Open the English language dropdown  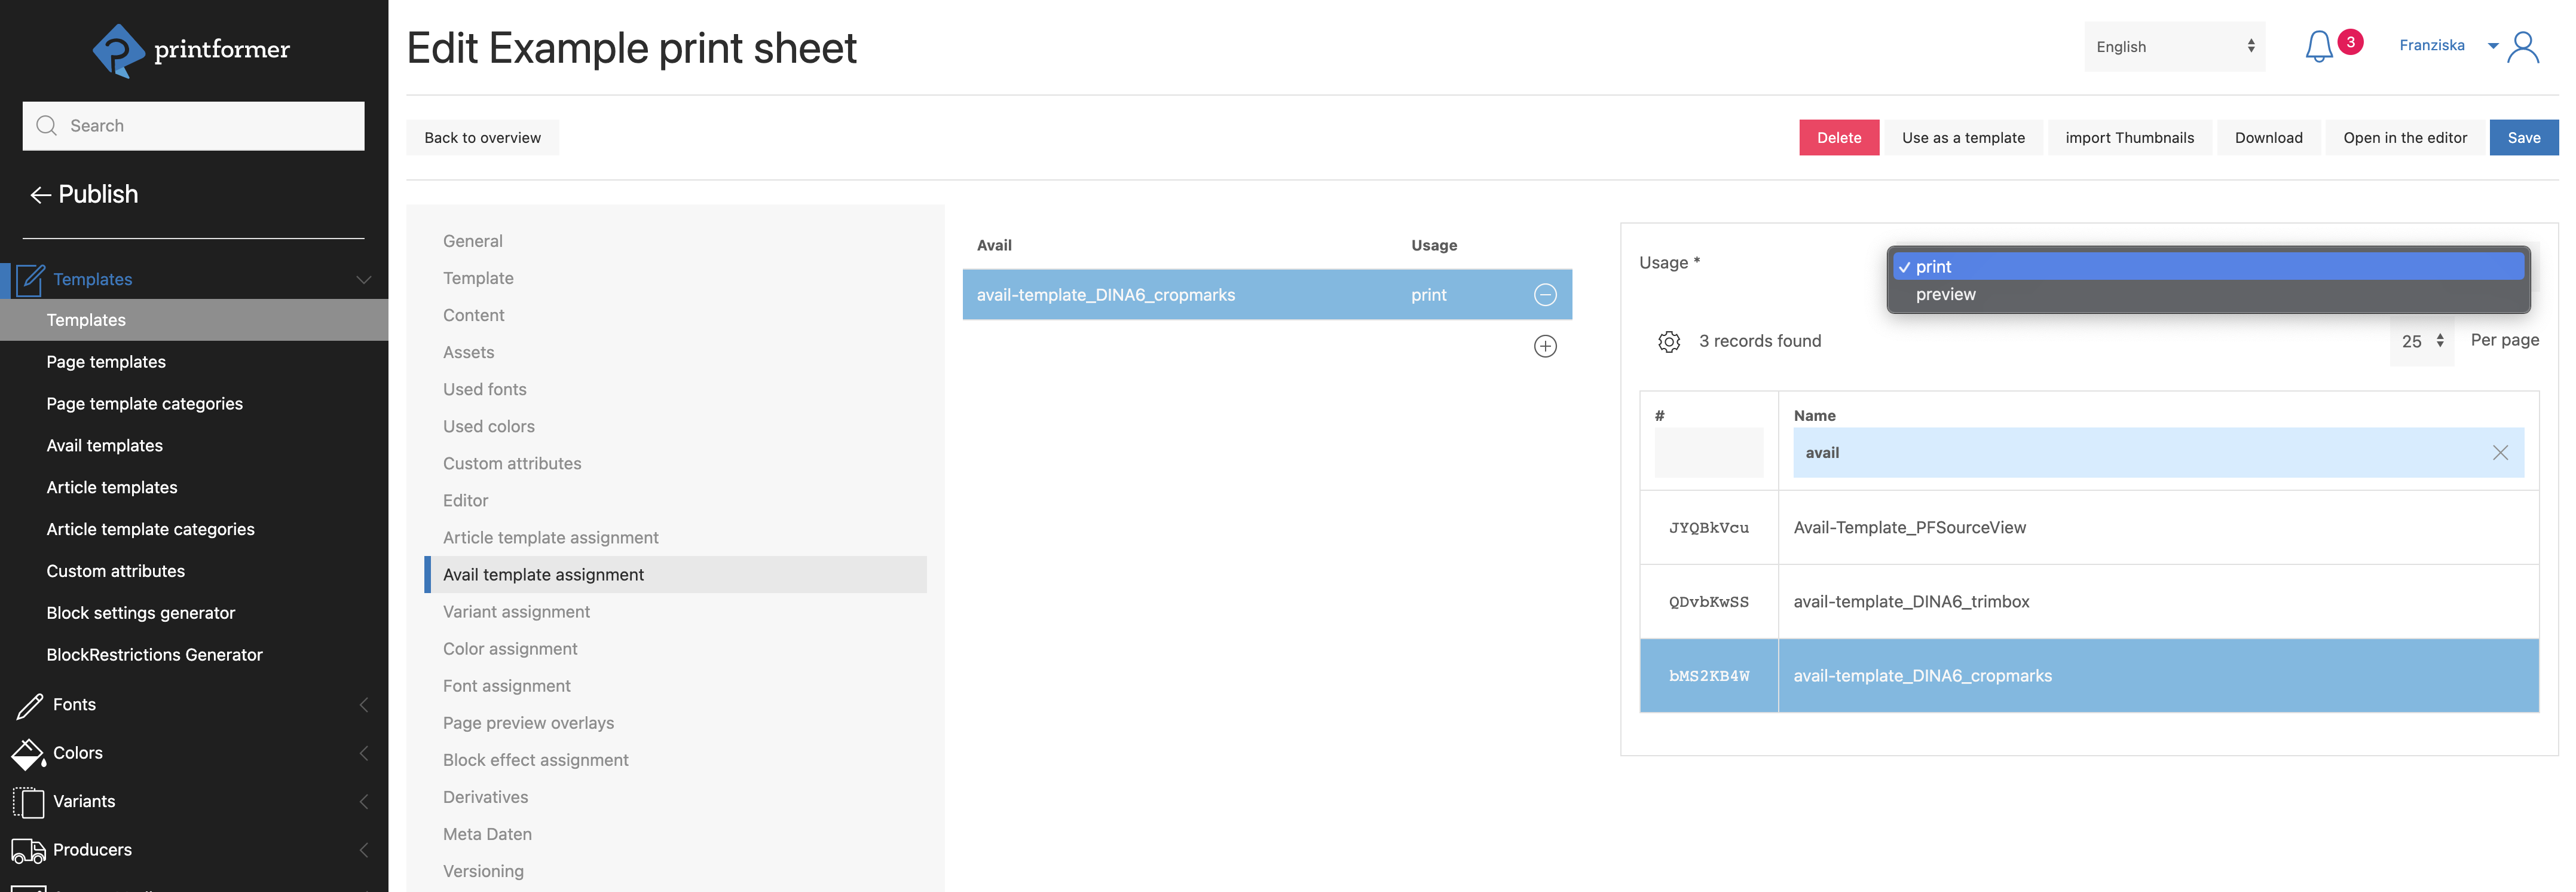click(x=2174, y=46)
